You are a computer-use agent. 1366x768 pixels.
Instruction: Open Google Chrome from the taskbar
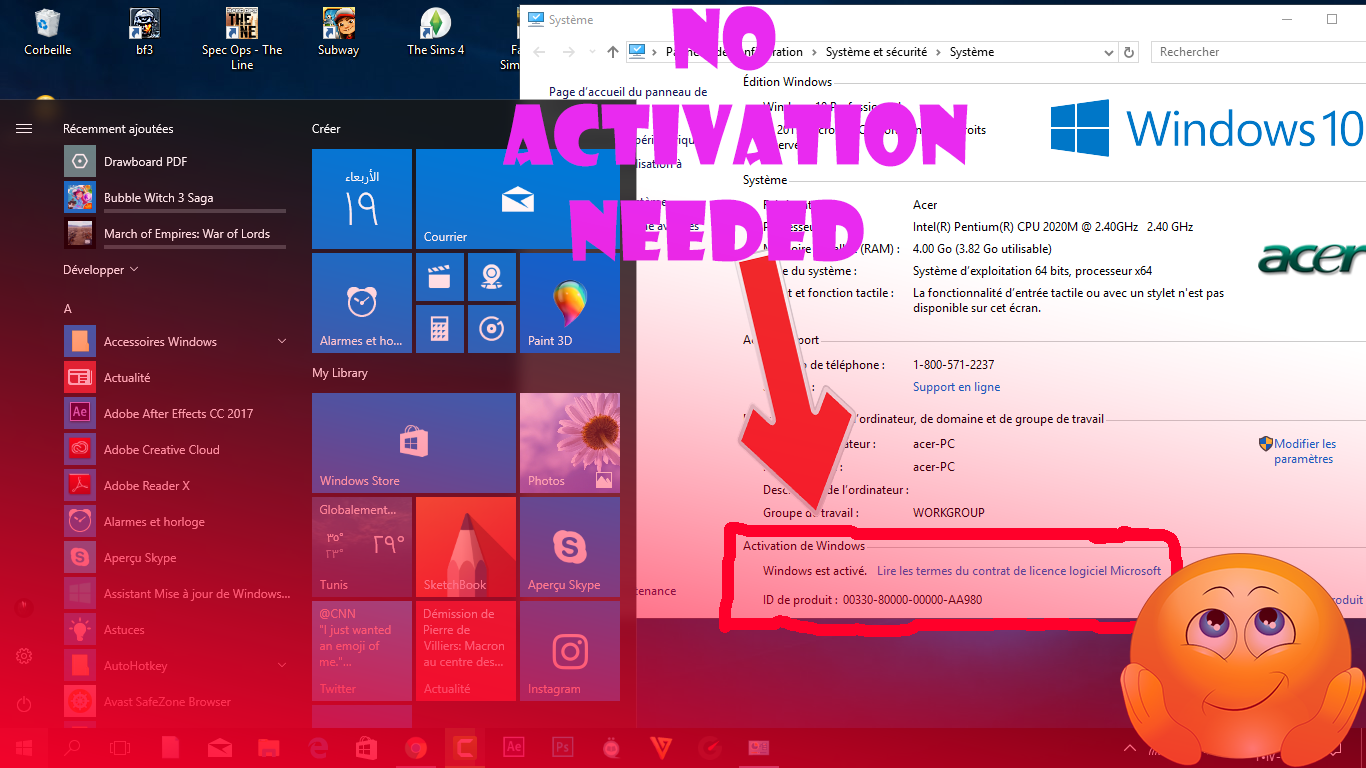(x=416, y=748)
